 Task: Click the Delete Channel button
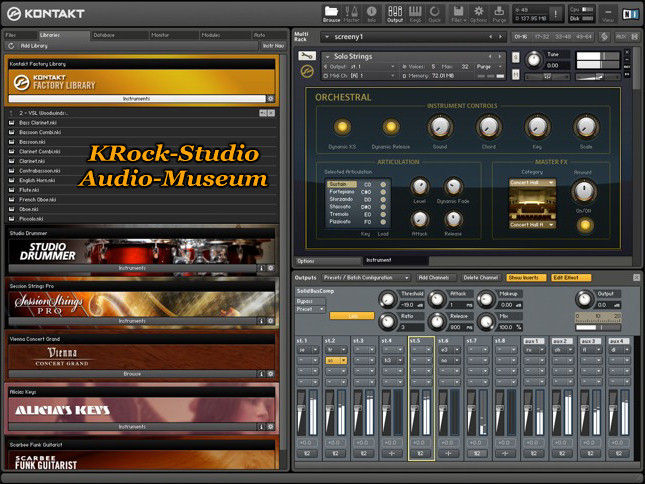pos(481,278)
